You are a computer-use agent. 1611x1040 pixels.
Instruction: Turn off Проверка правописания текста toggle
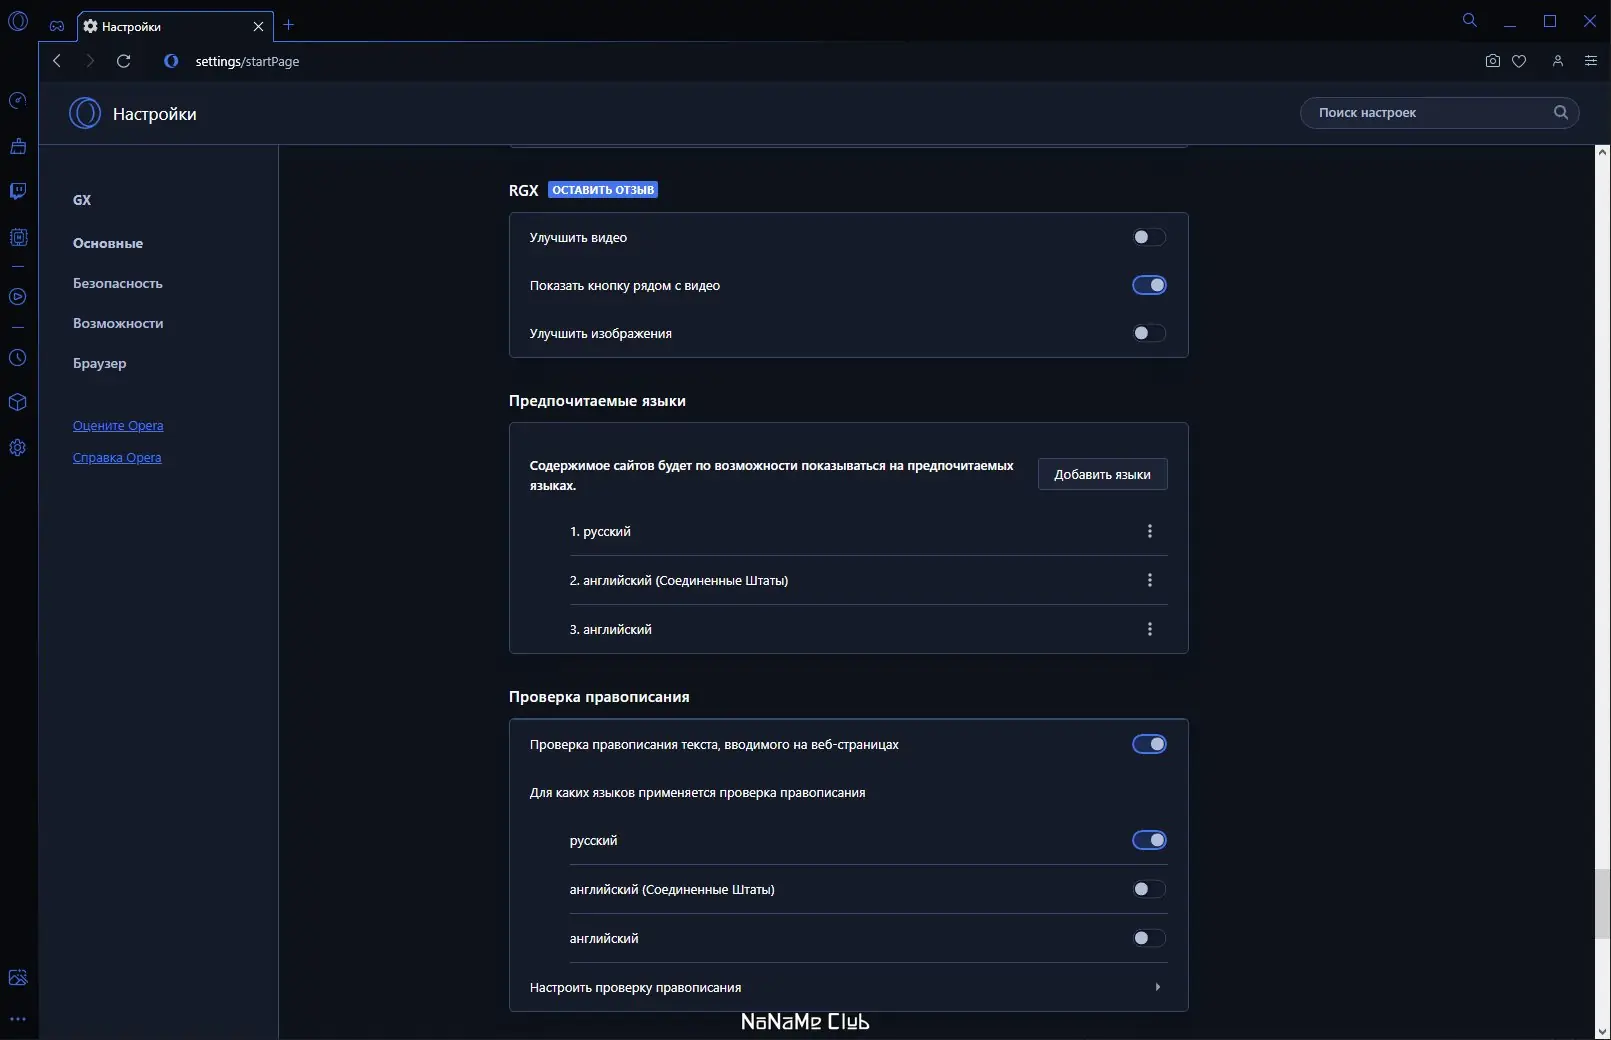point(1149,744)
